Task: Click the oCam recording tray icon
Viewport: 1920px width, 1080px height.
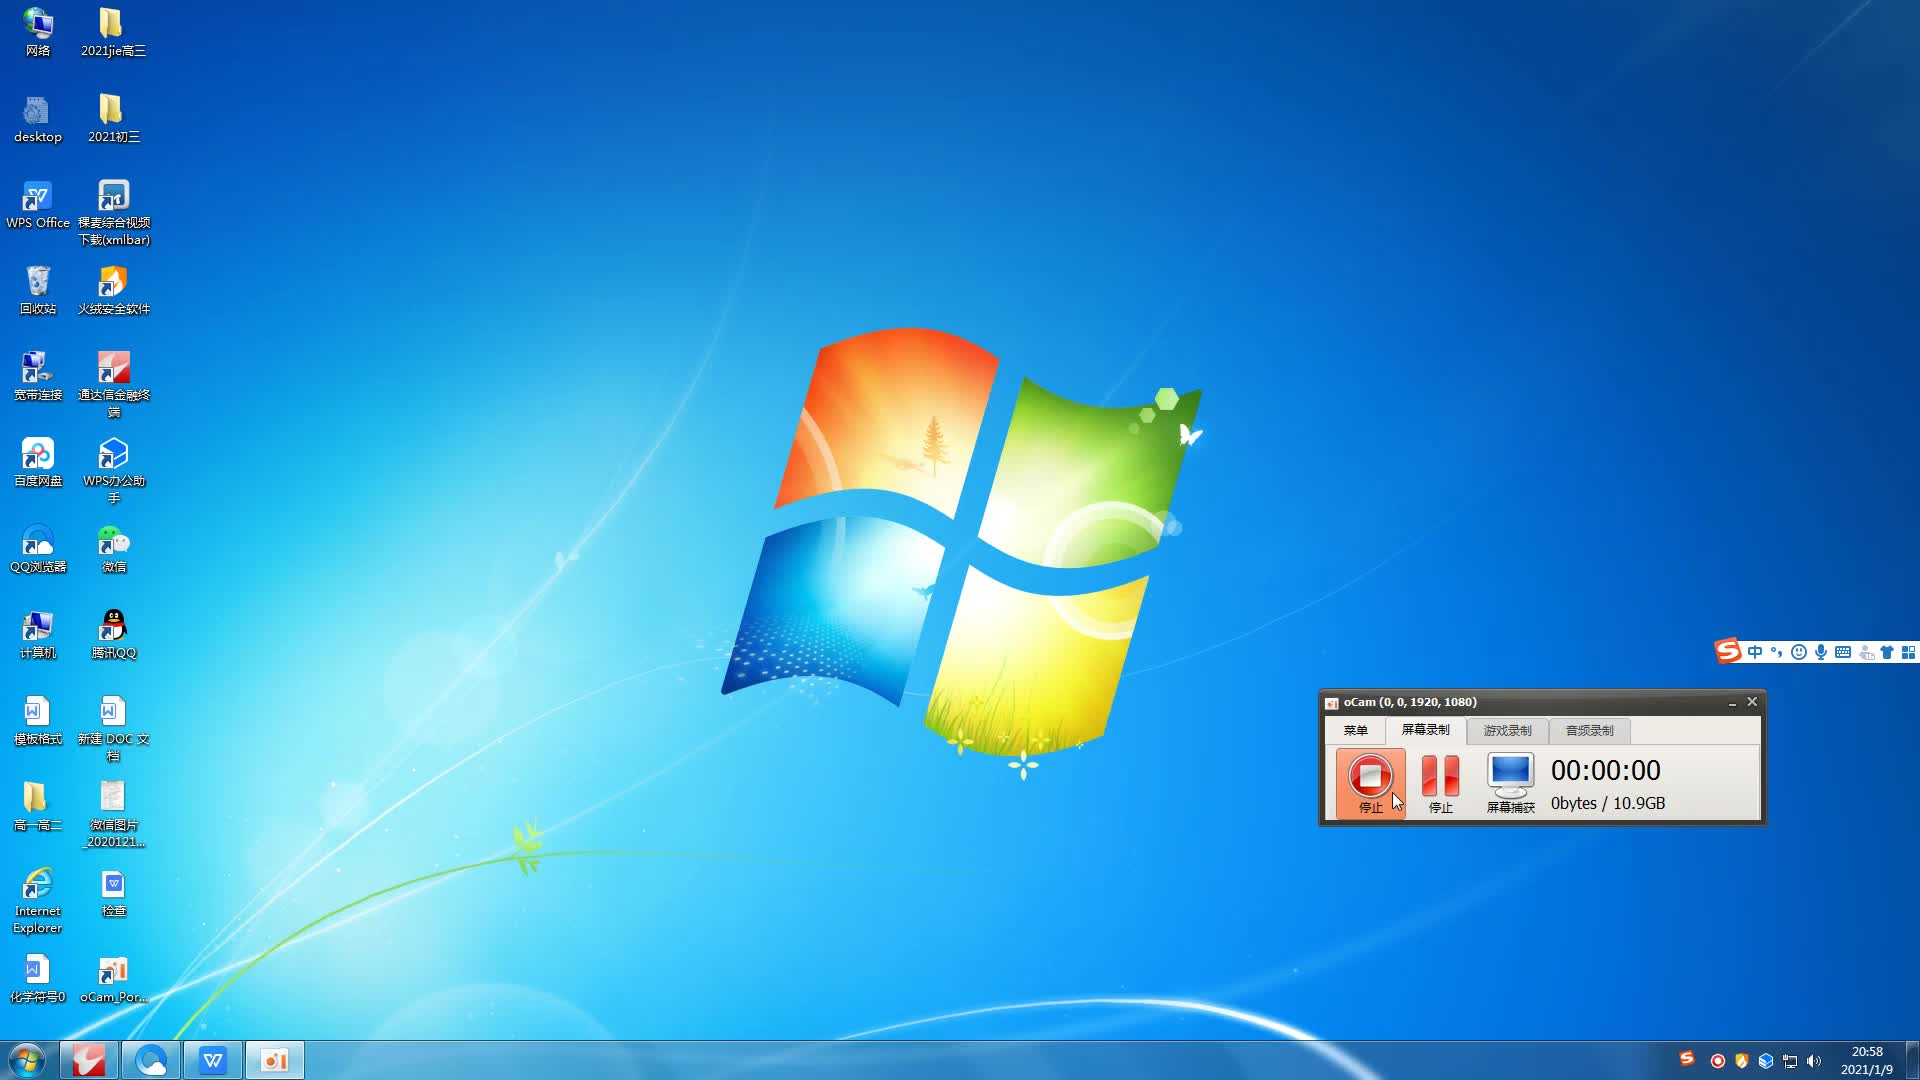Action: (x=1718, y=1061)
